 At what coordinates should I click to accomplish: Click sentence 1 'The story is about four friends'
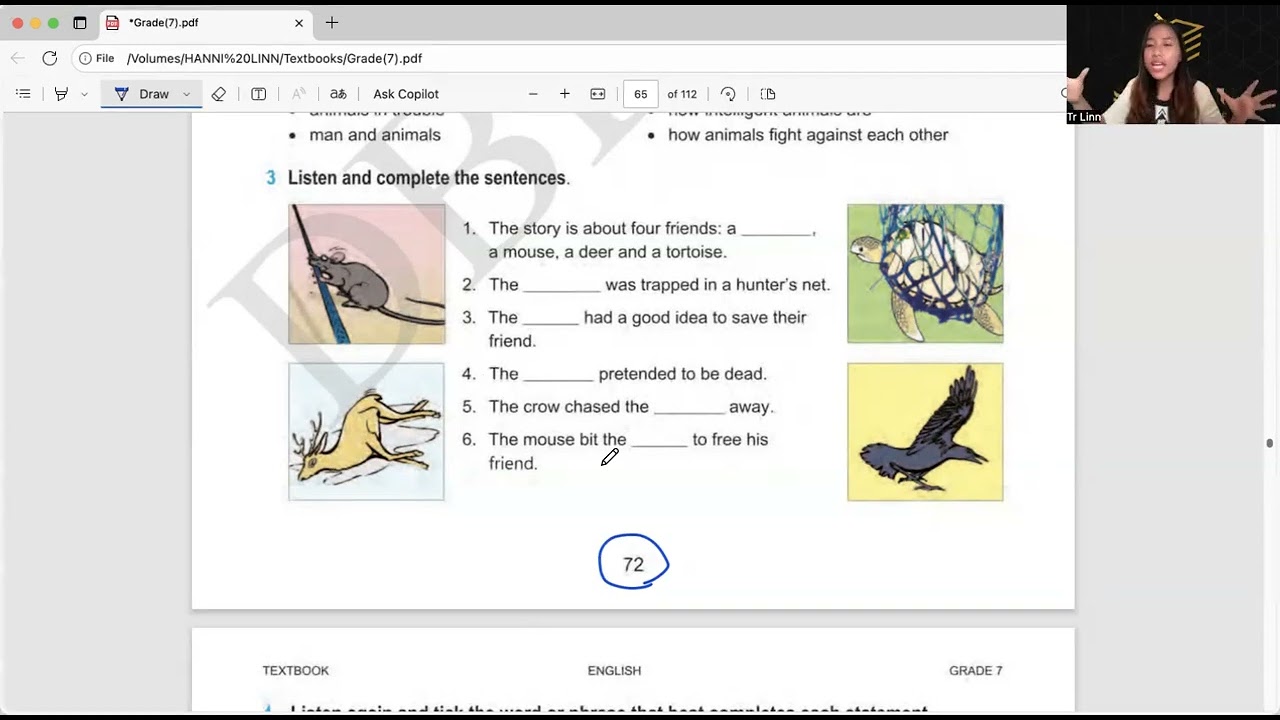[652, 240]
